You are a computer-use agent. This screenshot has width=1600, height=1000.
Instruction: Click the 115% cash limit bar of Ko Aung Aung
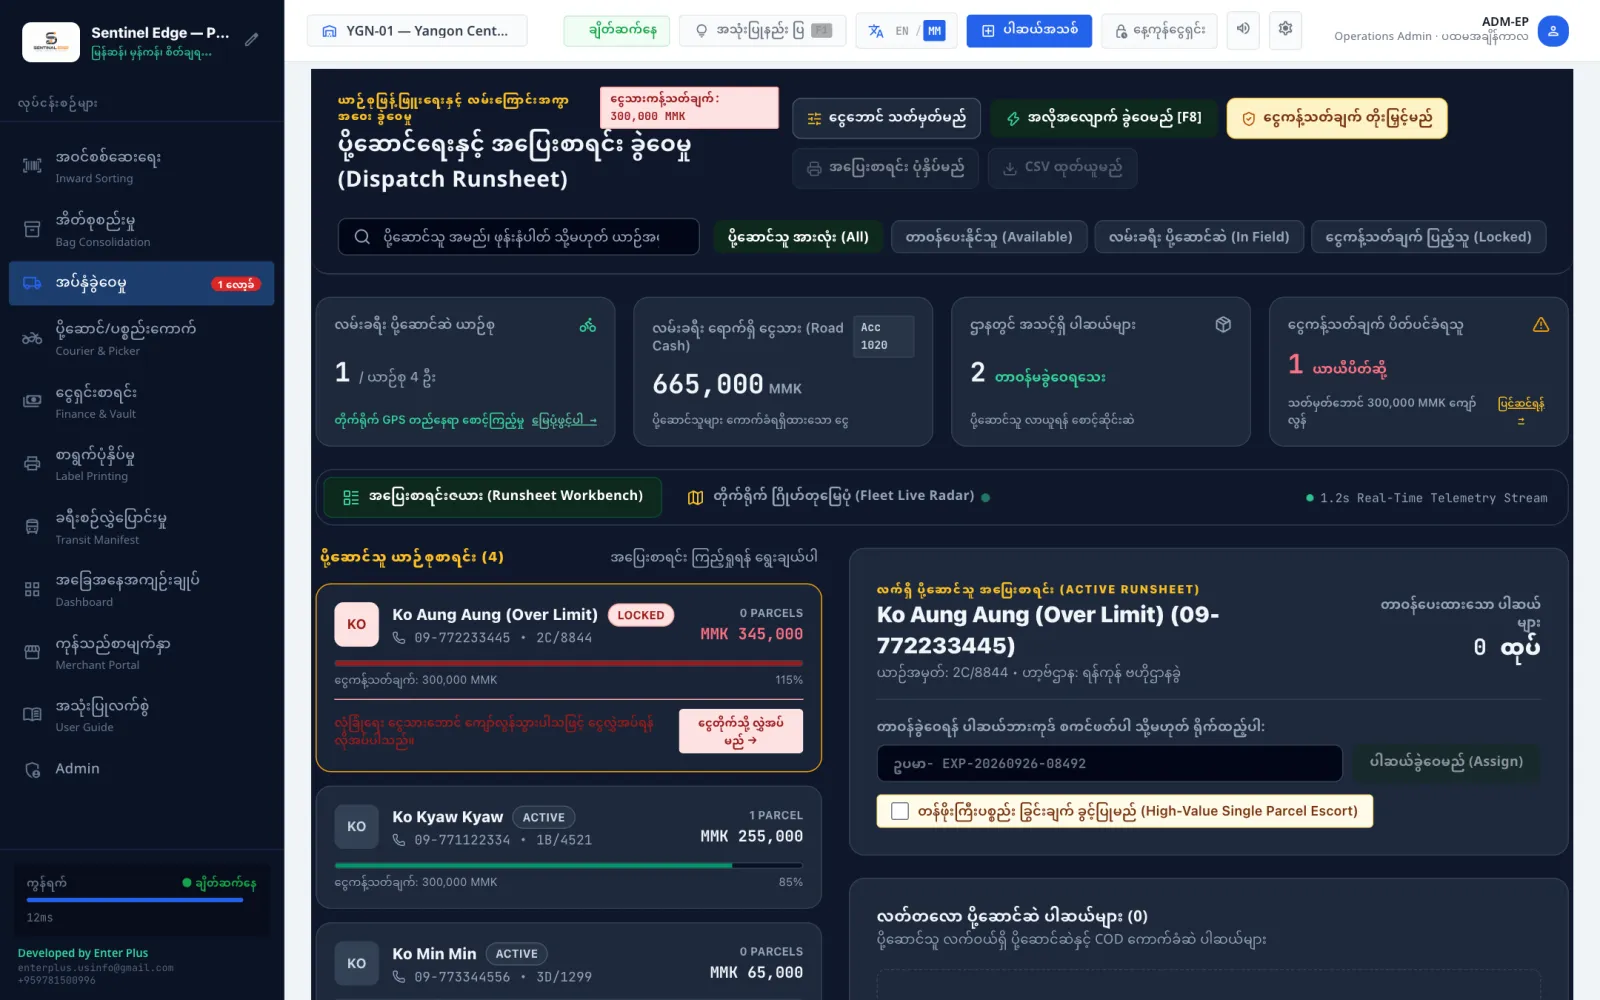tap(568, 663)
